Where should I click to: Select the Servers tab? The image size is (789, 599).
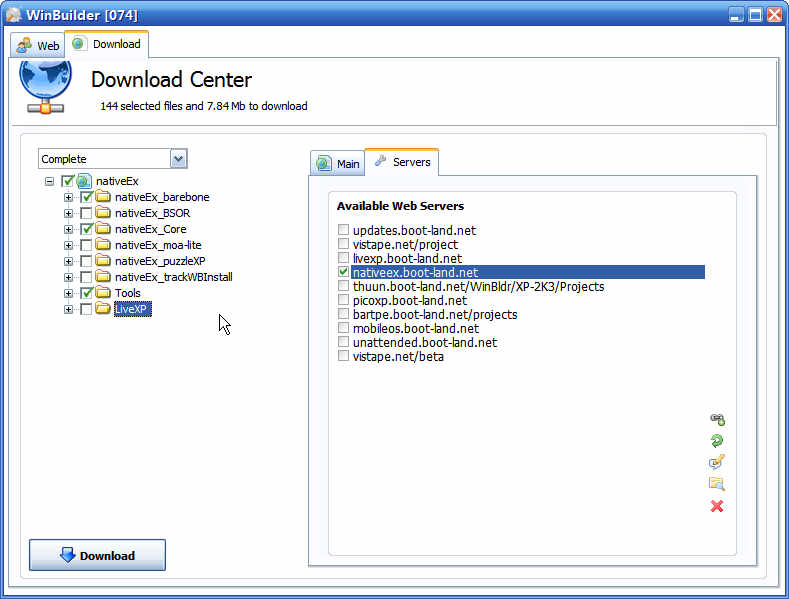pos(402,162)
